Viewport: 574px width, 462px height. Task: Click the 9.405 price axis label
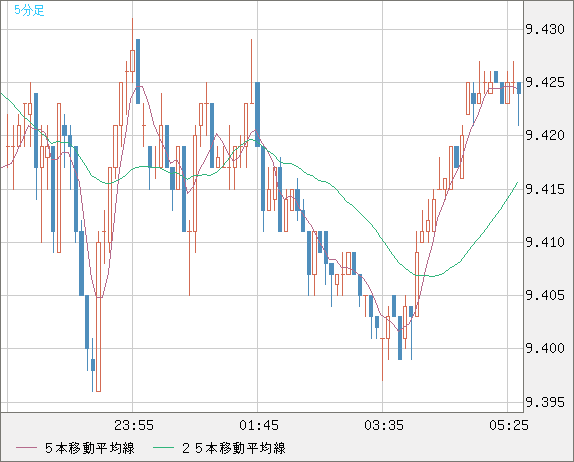tap(545, 295)
